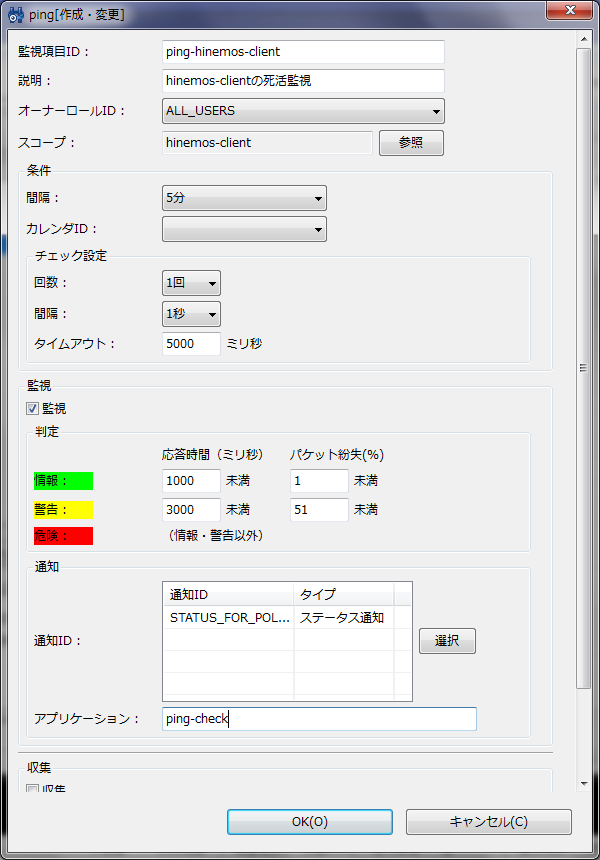Select the STATUS_FOR_POL... notification row
The height and width of the screenshot is (860, 600).
coord(287,618)
